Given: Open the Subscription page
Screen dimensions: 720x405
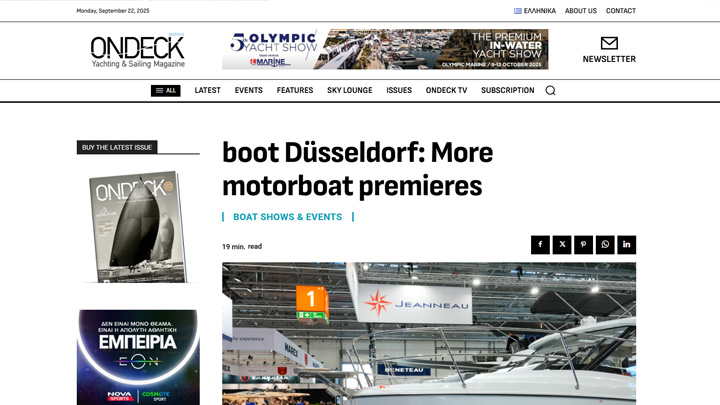Looking at the screenshot, I should point(507,91).
